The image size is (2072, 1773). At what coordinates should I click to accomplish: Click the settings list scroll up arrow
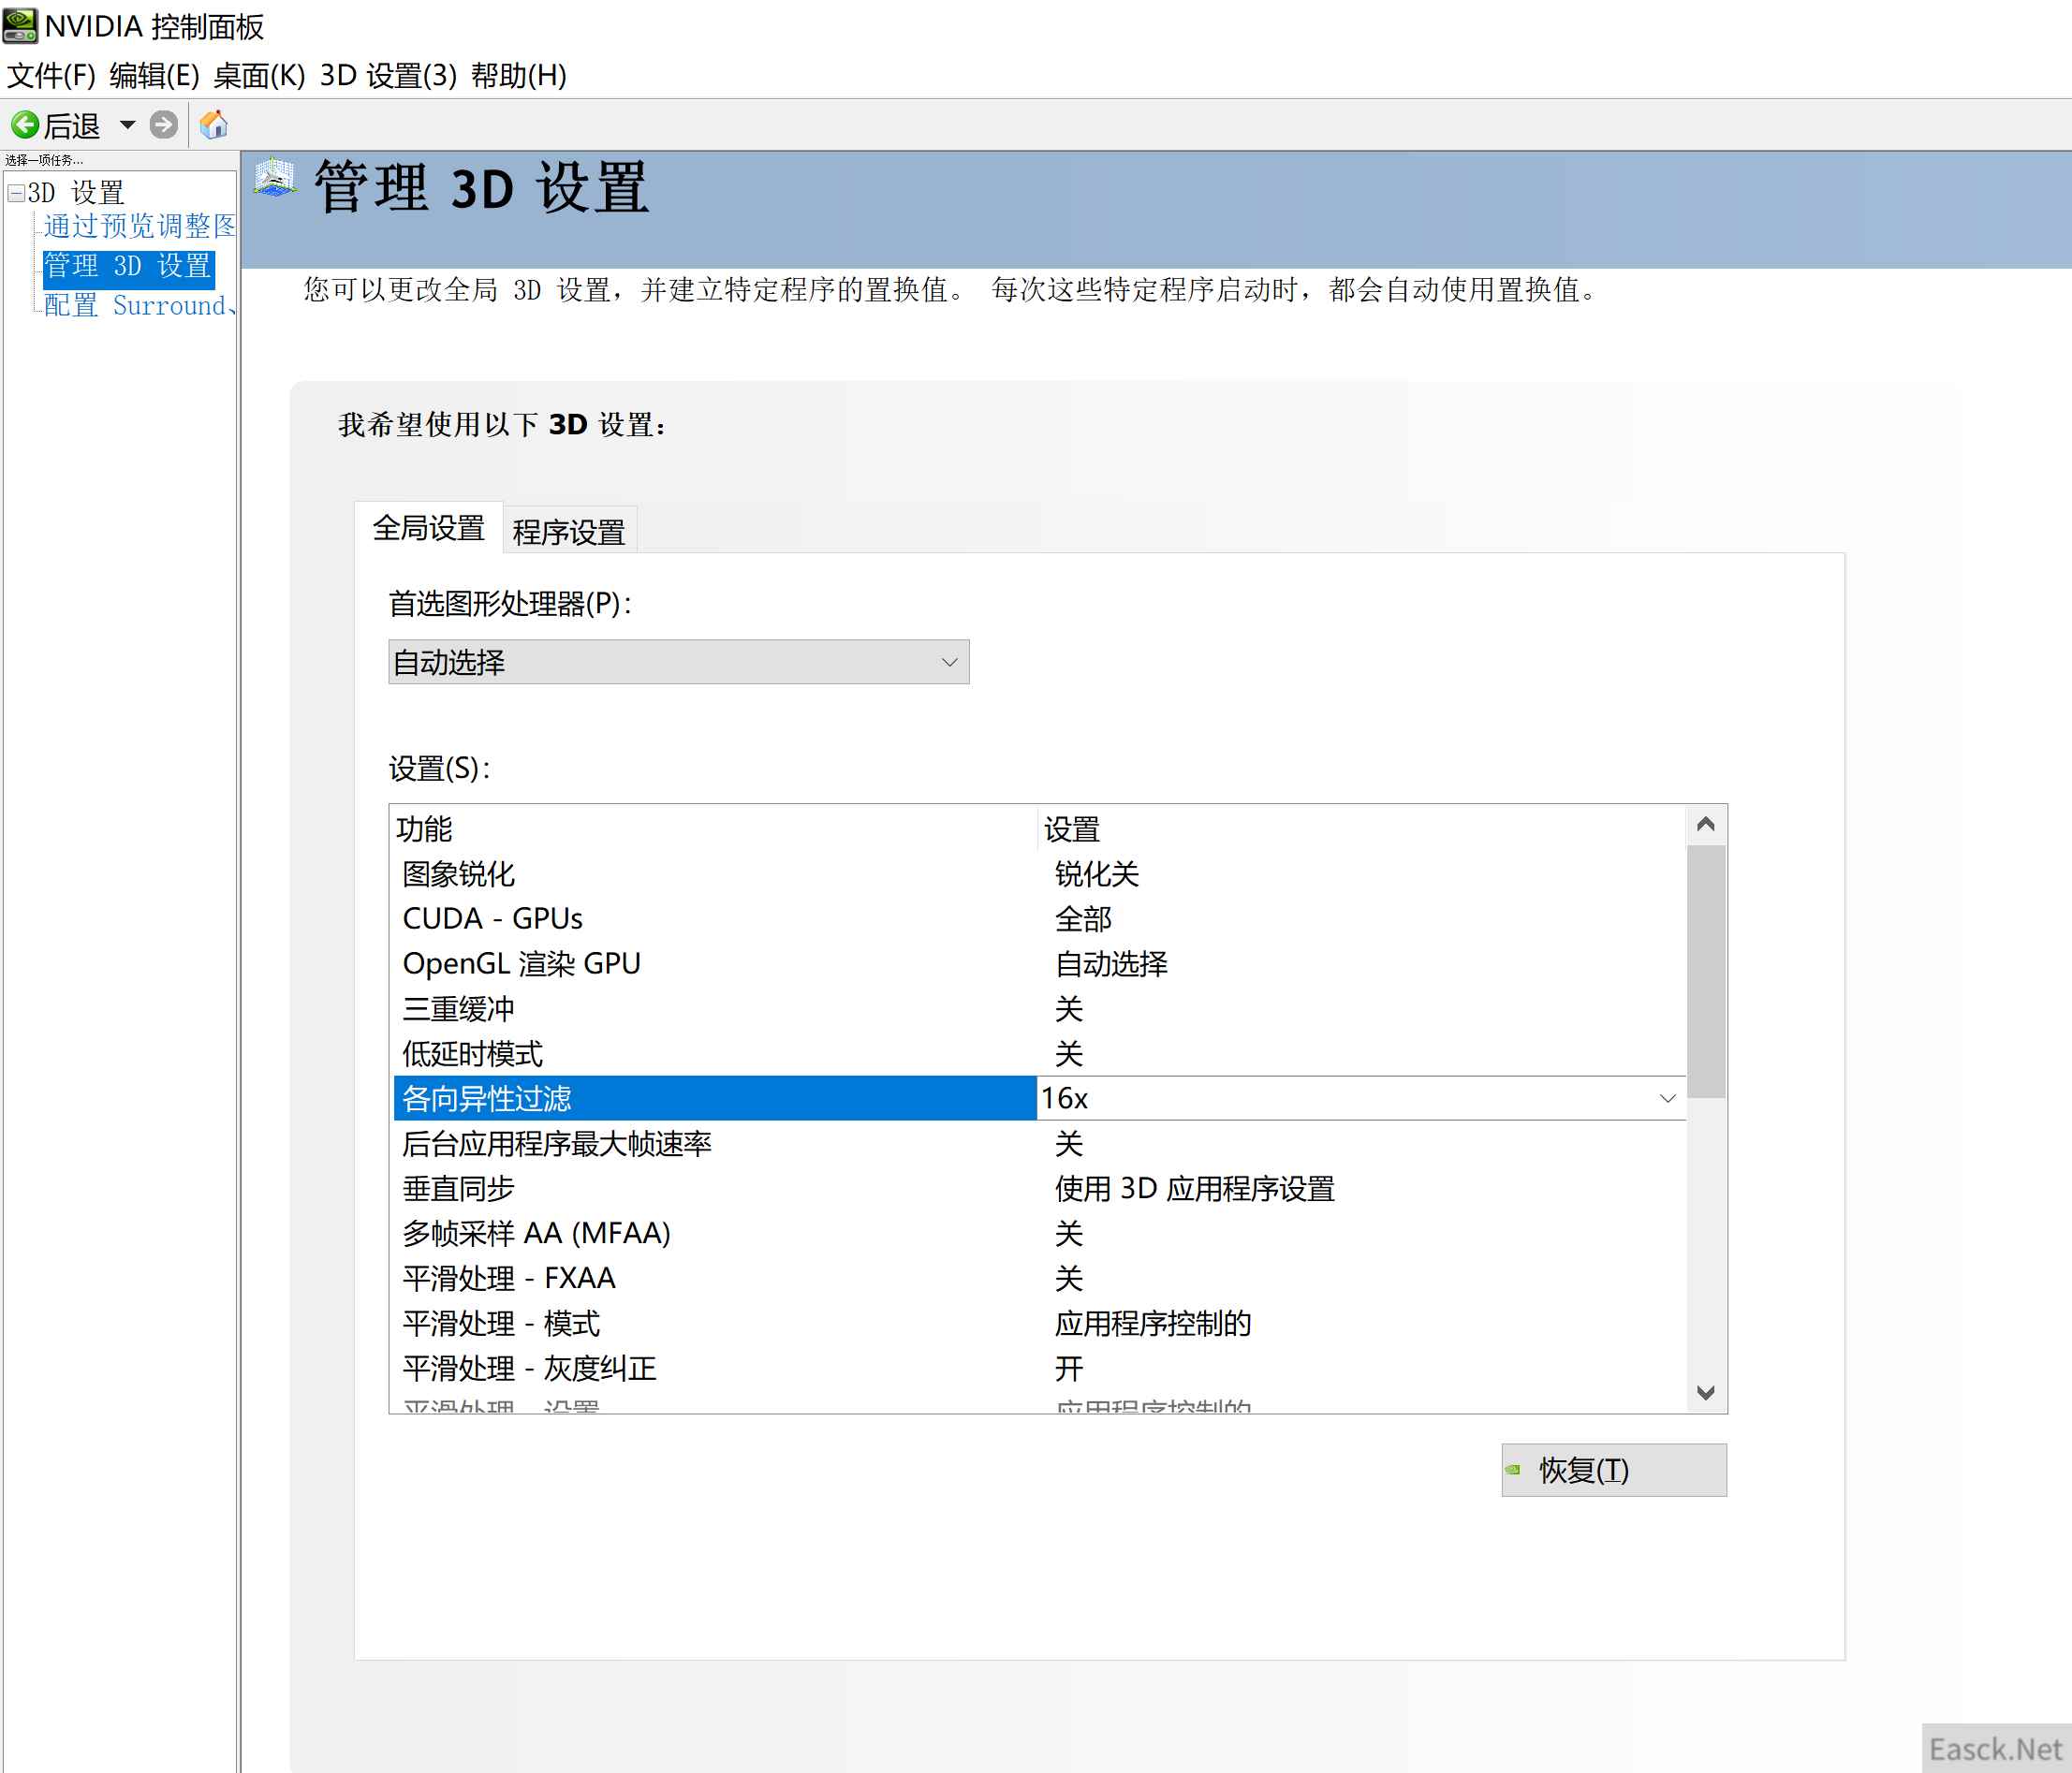click(1706, 824)
